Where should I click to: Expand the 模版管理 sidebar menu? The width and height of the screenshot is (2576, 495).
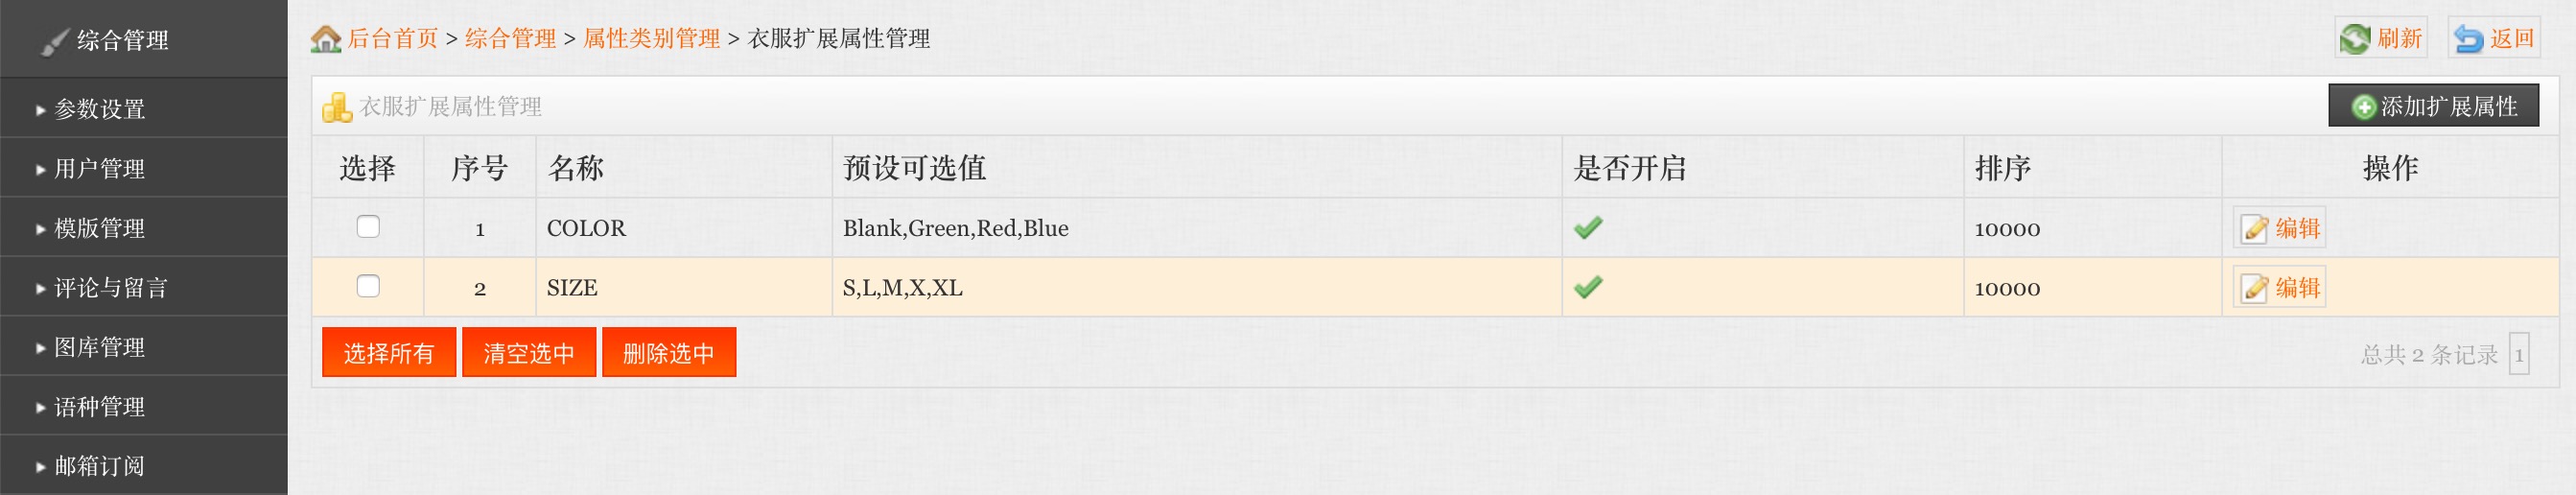coord(99,228)
